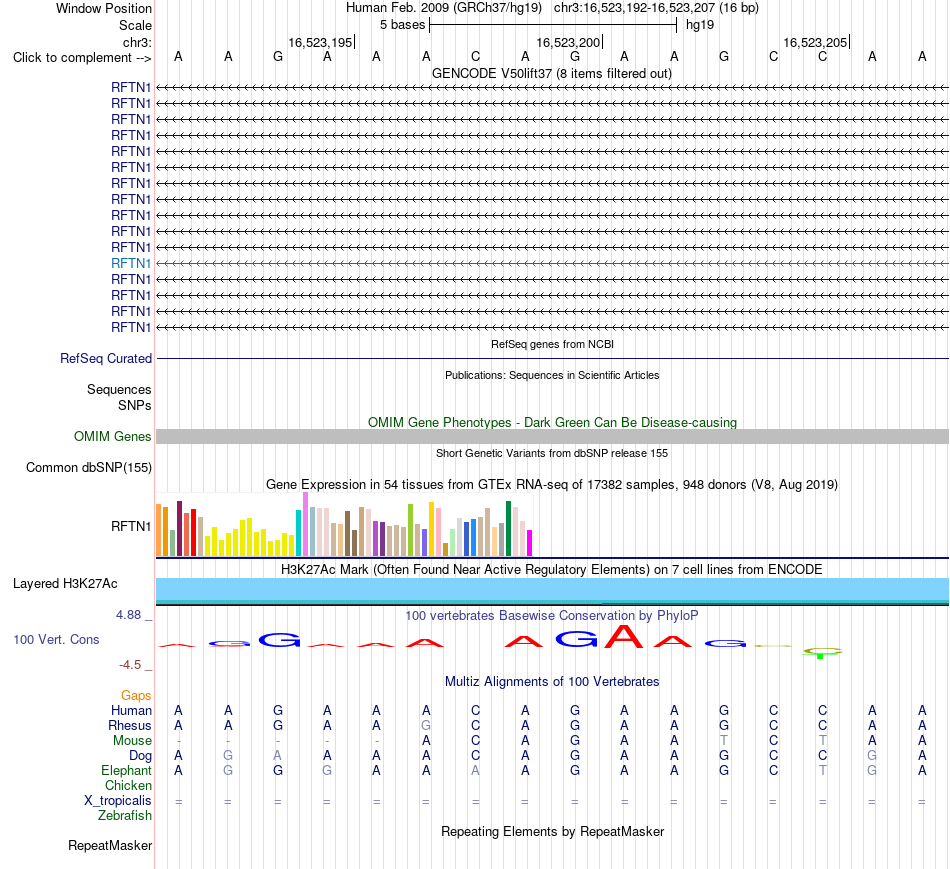This screenshot has height=869, width=950.
Task: Click the Layered H3K27Ac label
Action: [x=65, y=584]
